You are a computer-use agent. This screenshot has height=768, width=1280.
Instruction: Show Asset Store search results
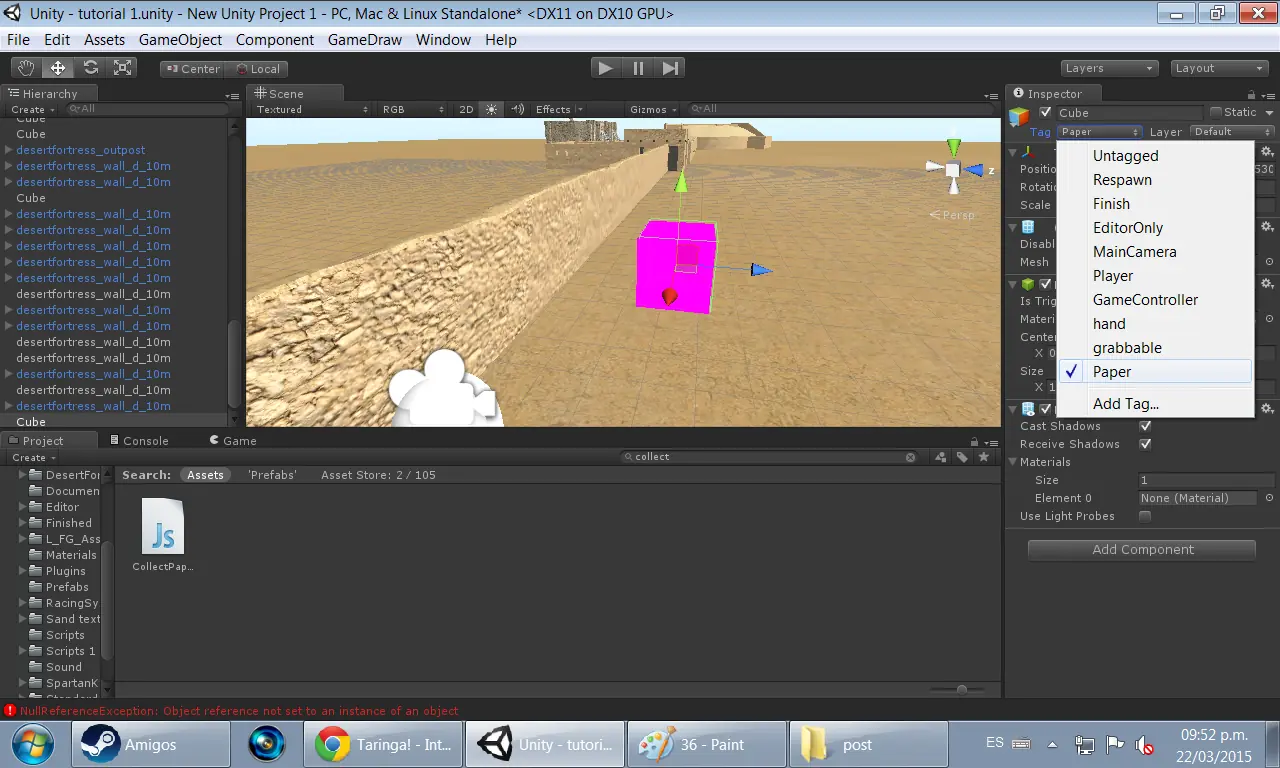[x=378, y=475]
